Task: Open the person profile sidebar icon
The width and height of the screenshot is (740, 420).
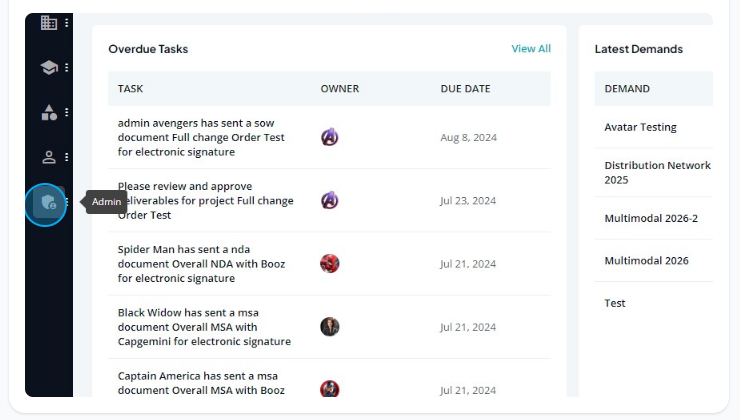Action: click(49, 157)
